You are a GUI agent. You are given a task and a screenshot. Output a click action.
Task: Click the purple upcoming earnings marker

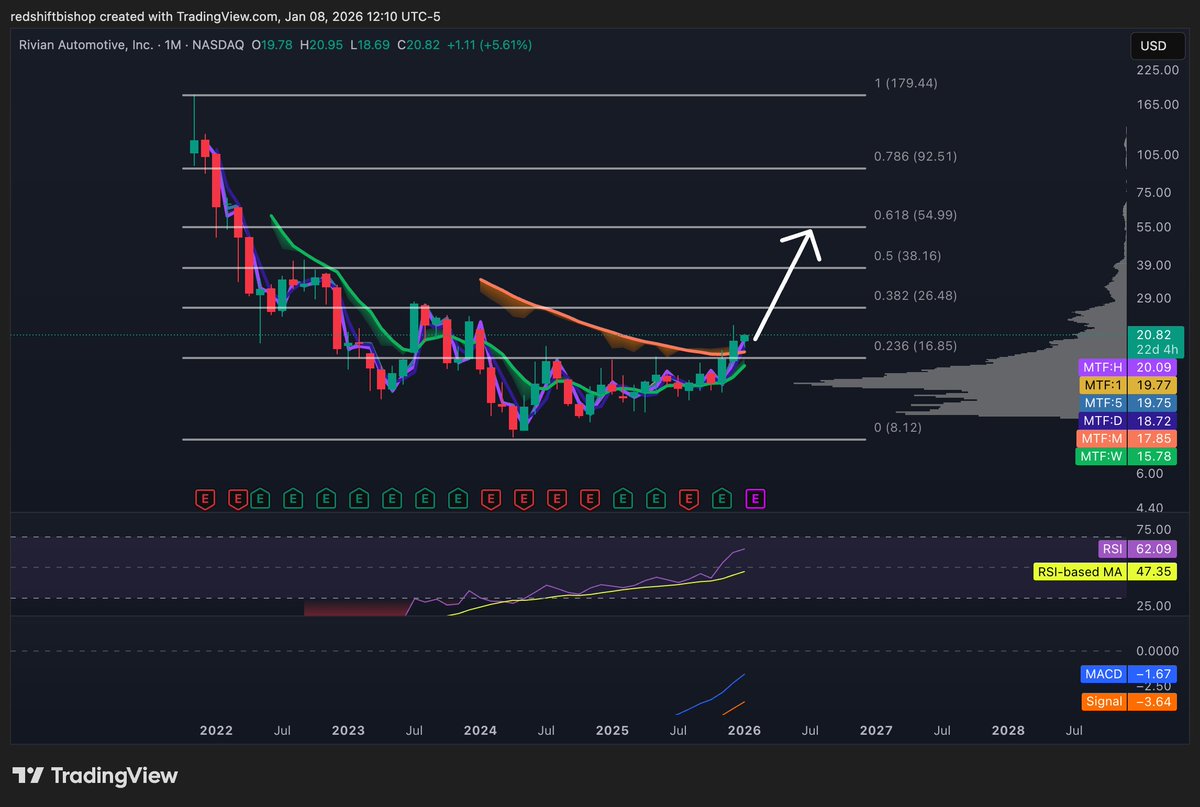[756, 497]
